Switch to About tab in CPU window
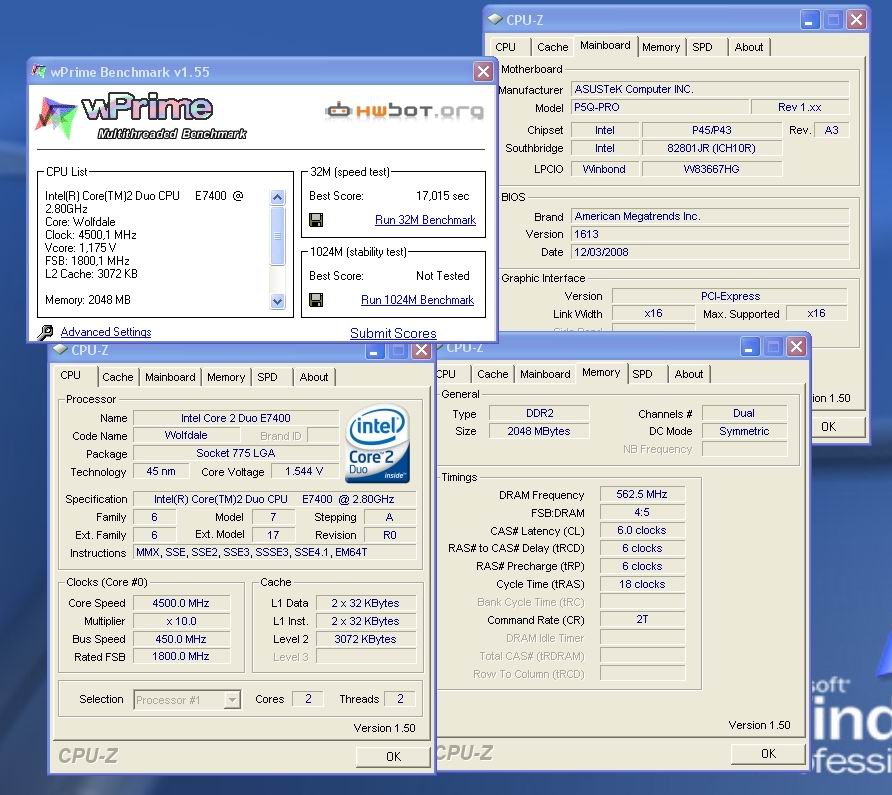This screenshot has width=892, height=795. [313, 377]
